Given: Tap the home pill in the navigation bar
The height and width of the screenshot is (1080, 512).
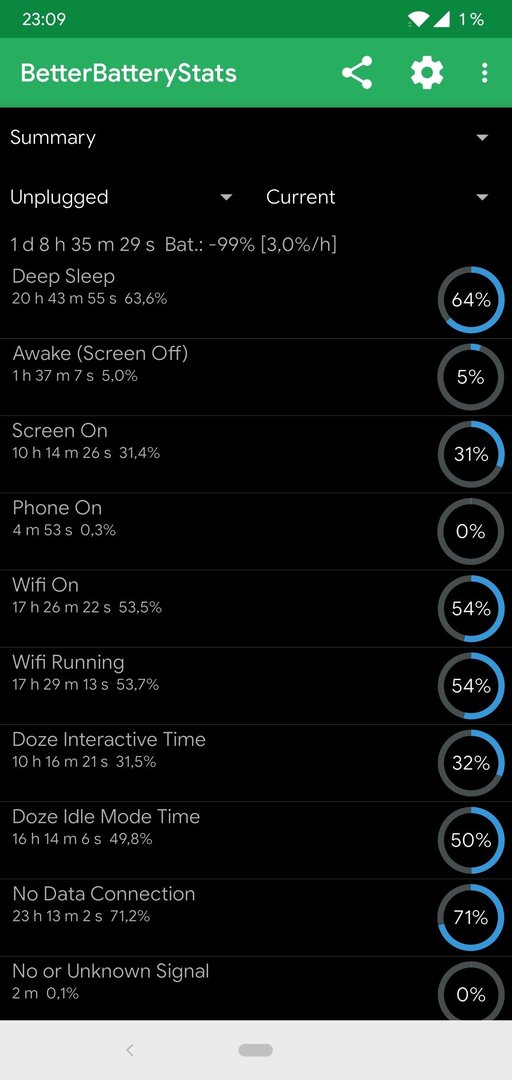Looking at the screenshot, I should tap(256, 1050).
